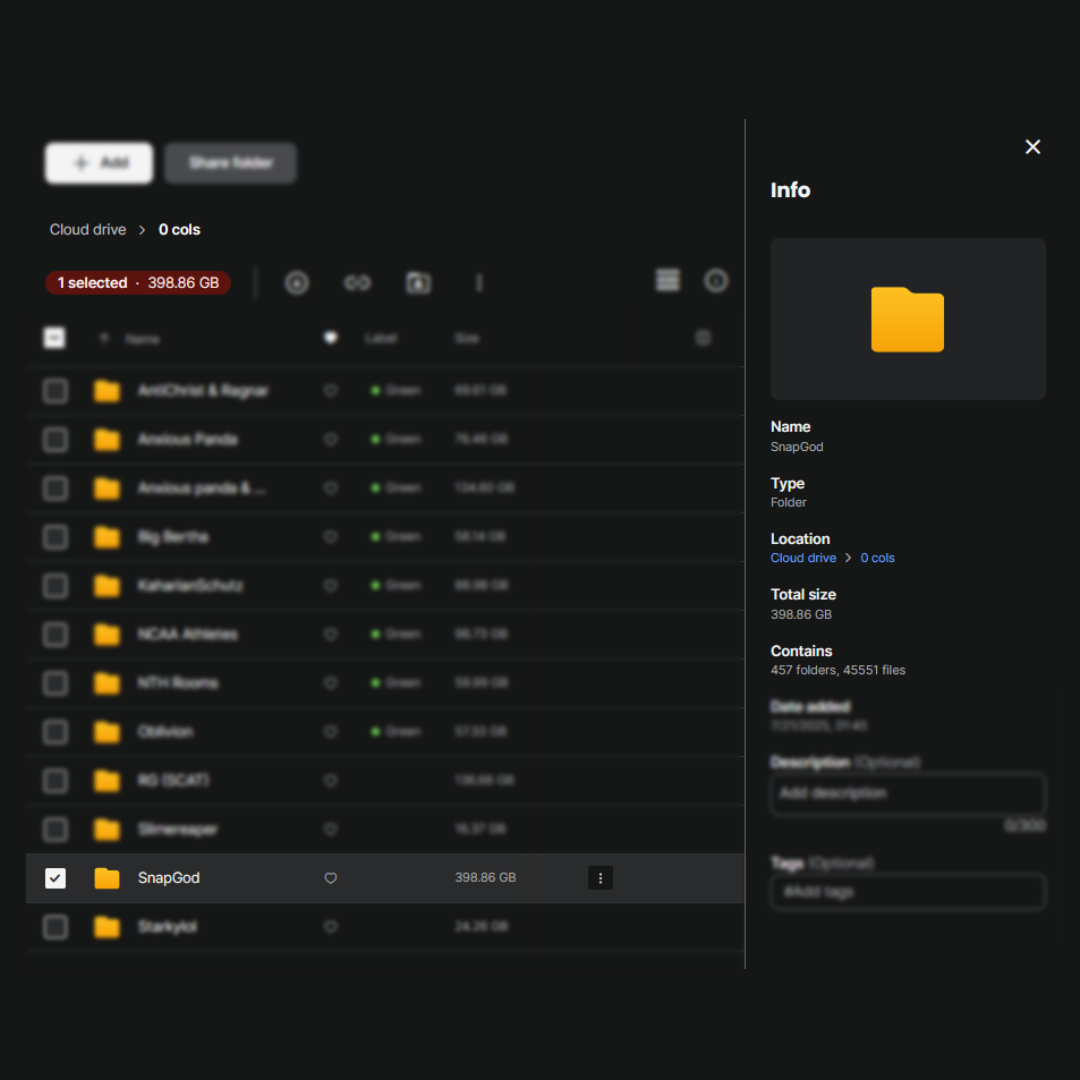This screenshot has height=1080, width=1080.
Task: Open the more options menu in the toolbar
Action: (479, 283)
